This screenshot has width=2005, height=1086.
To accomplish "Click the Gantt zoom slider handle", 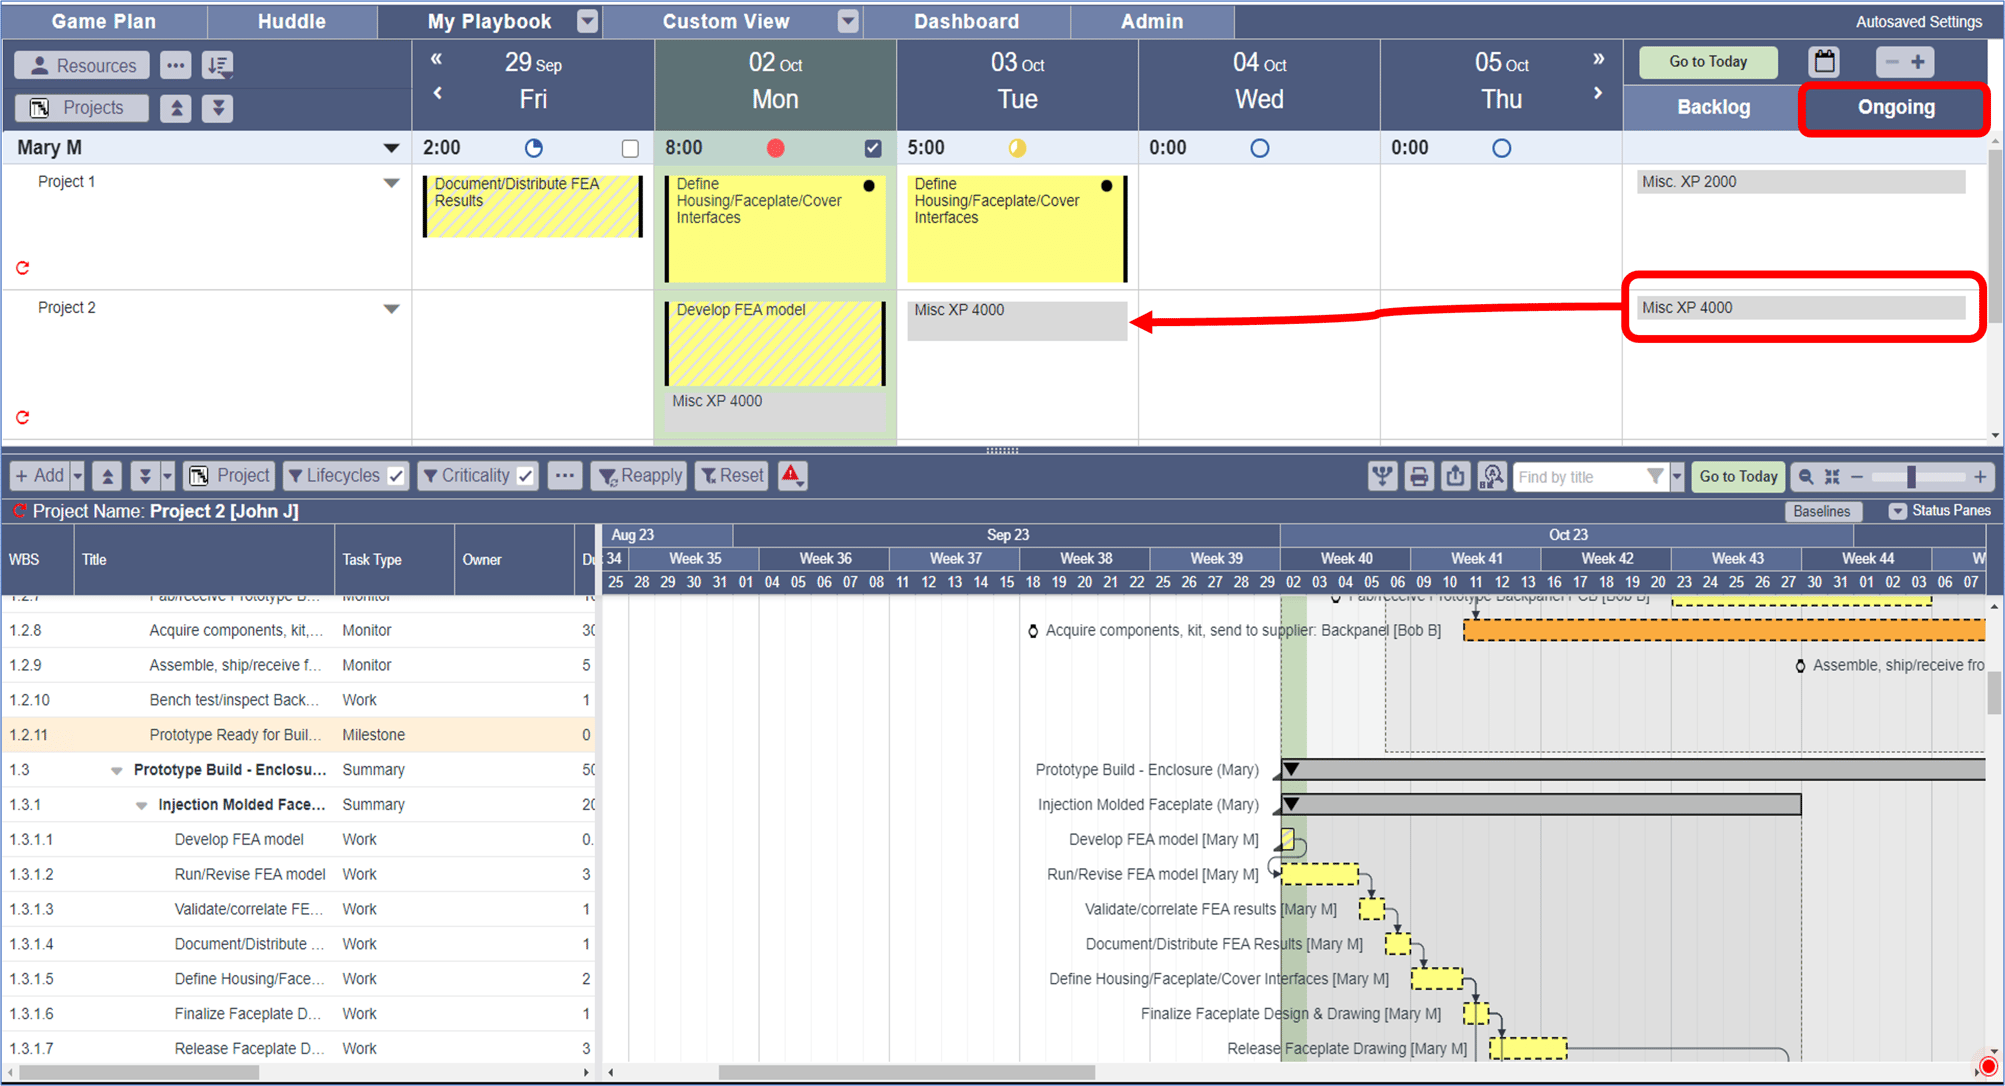I will tap(1911, 477).
